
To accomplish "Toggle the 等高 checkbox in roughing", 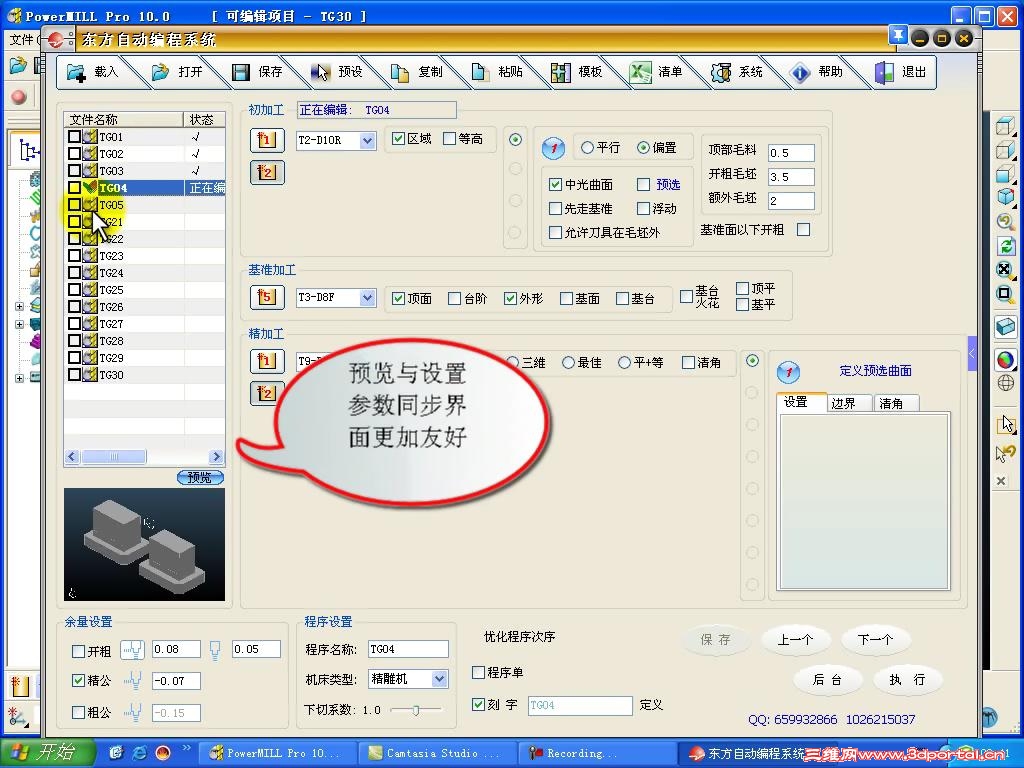I will pyautogui.click(x=449, y=138).
